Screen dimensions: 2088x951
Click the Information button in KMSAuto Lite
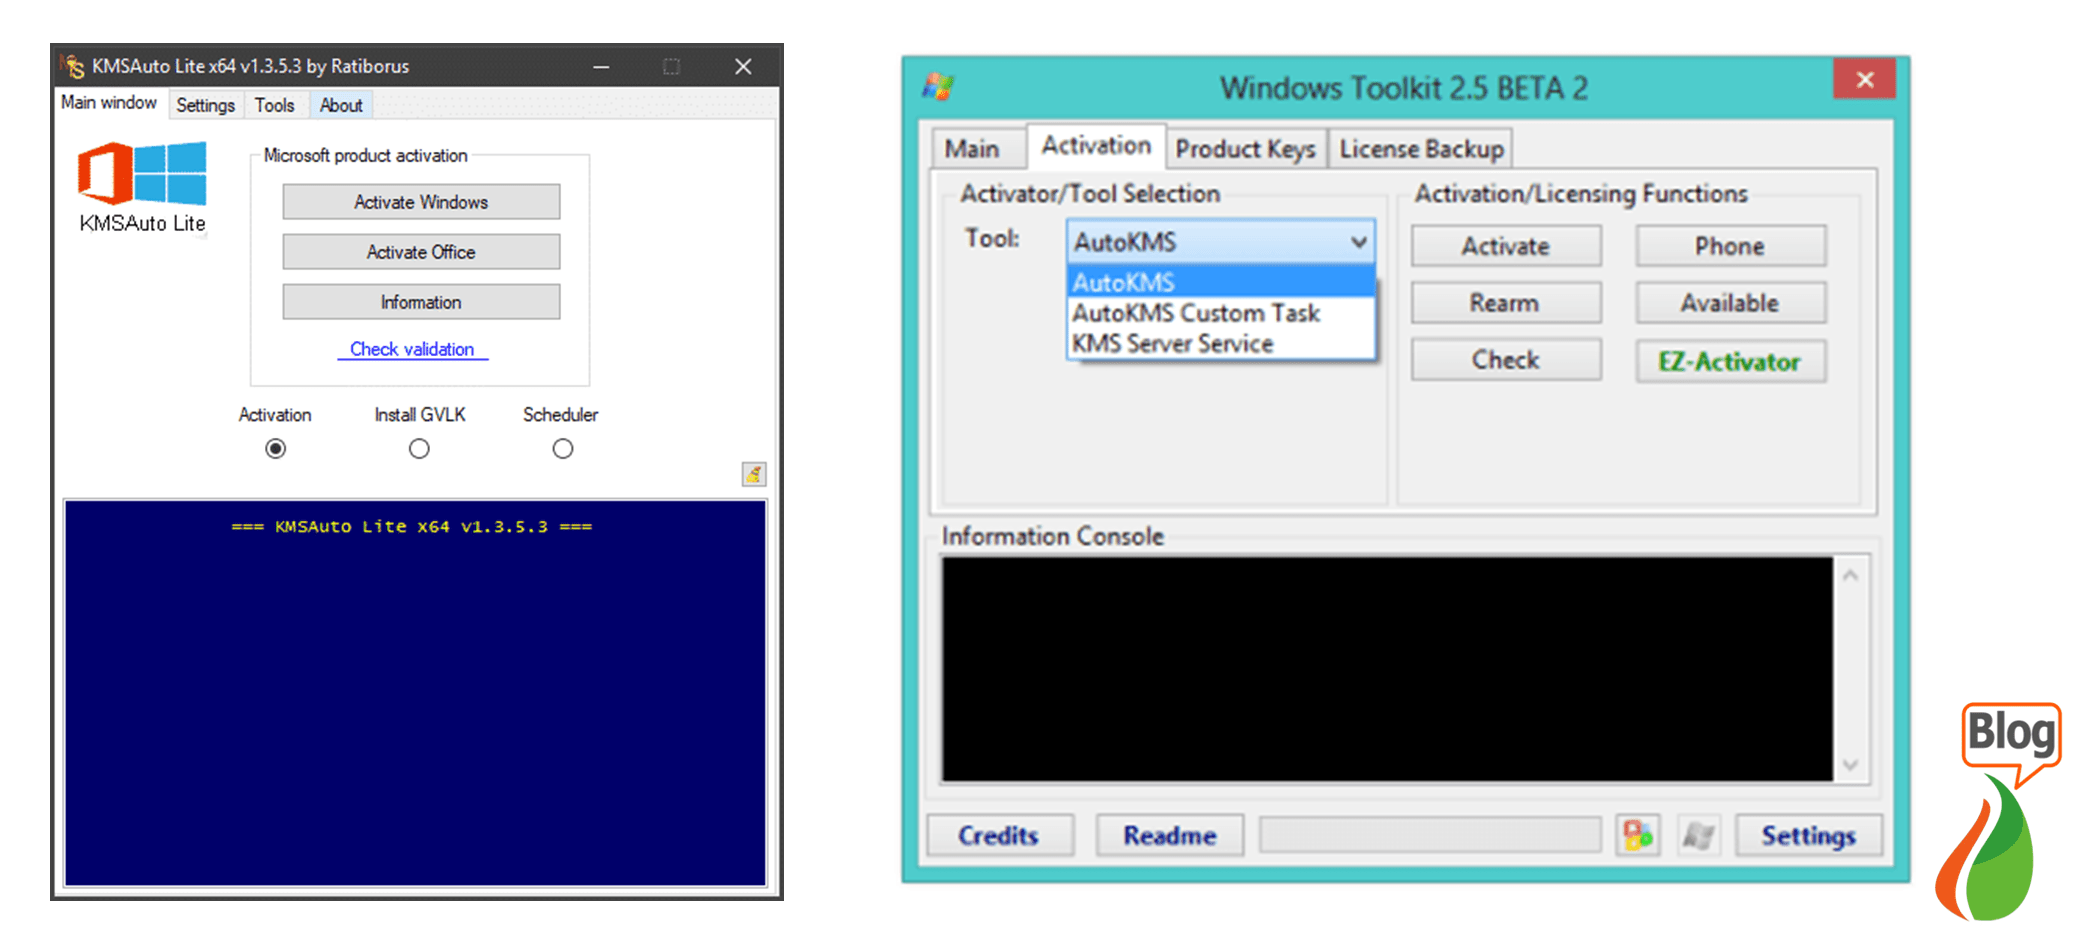[421, 302]
